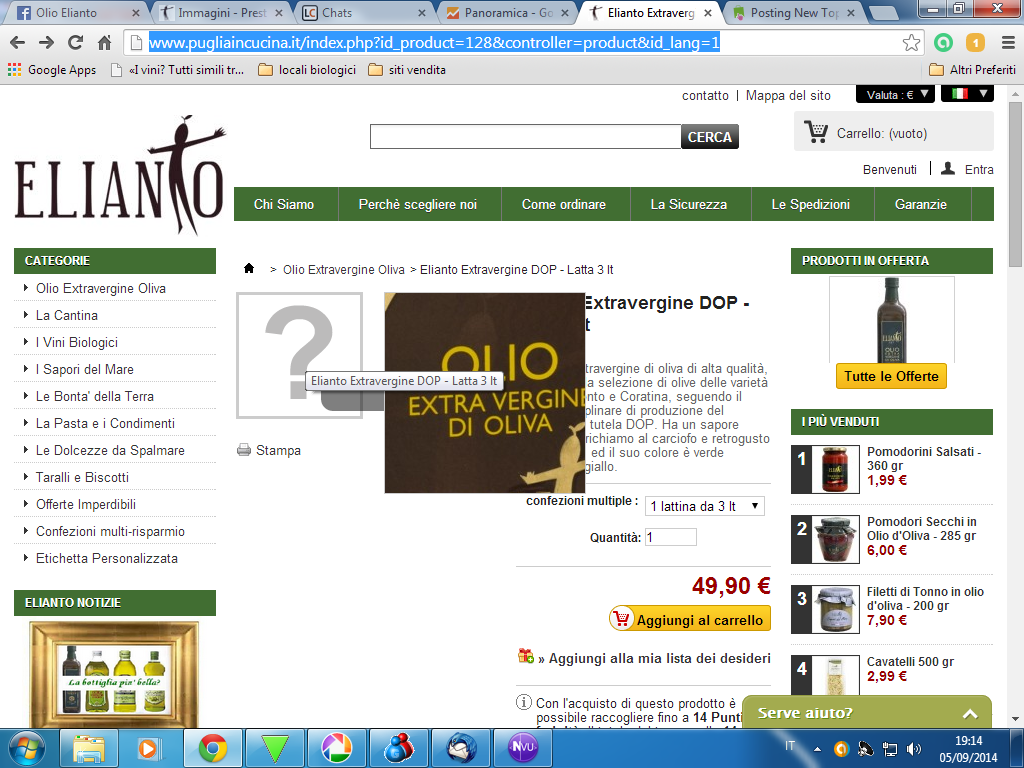Switch to the Posting New Top tab
Image resolution: width=1024 pixels, height=768 pixels.
click(x=794, y=12)
